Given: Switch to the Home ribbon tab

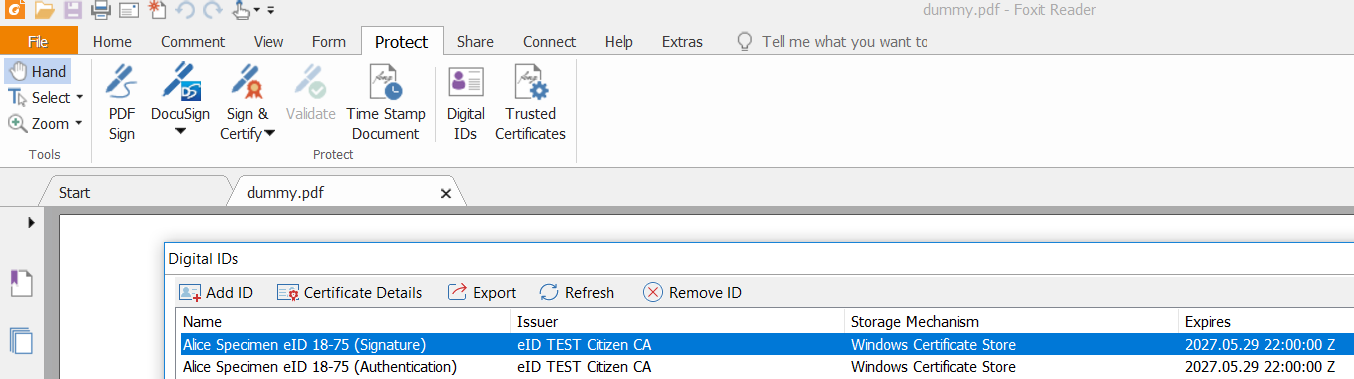Looking at the screenshot, I should 112,41.
